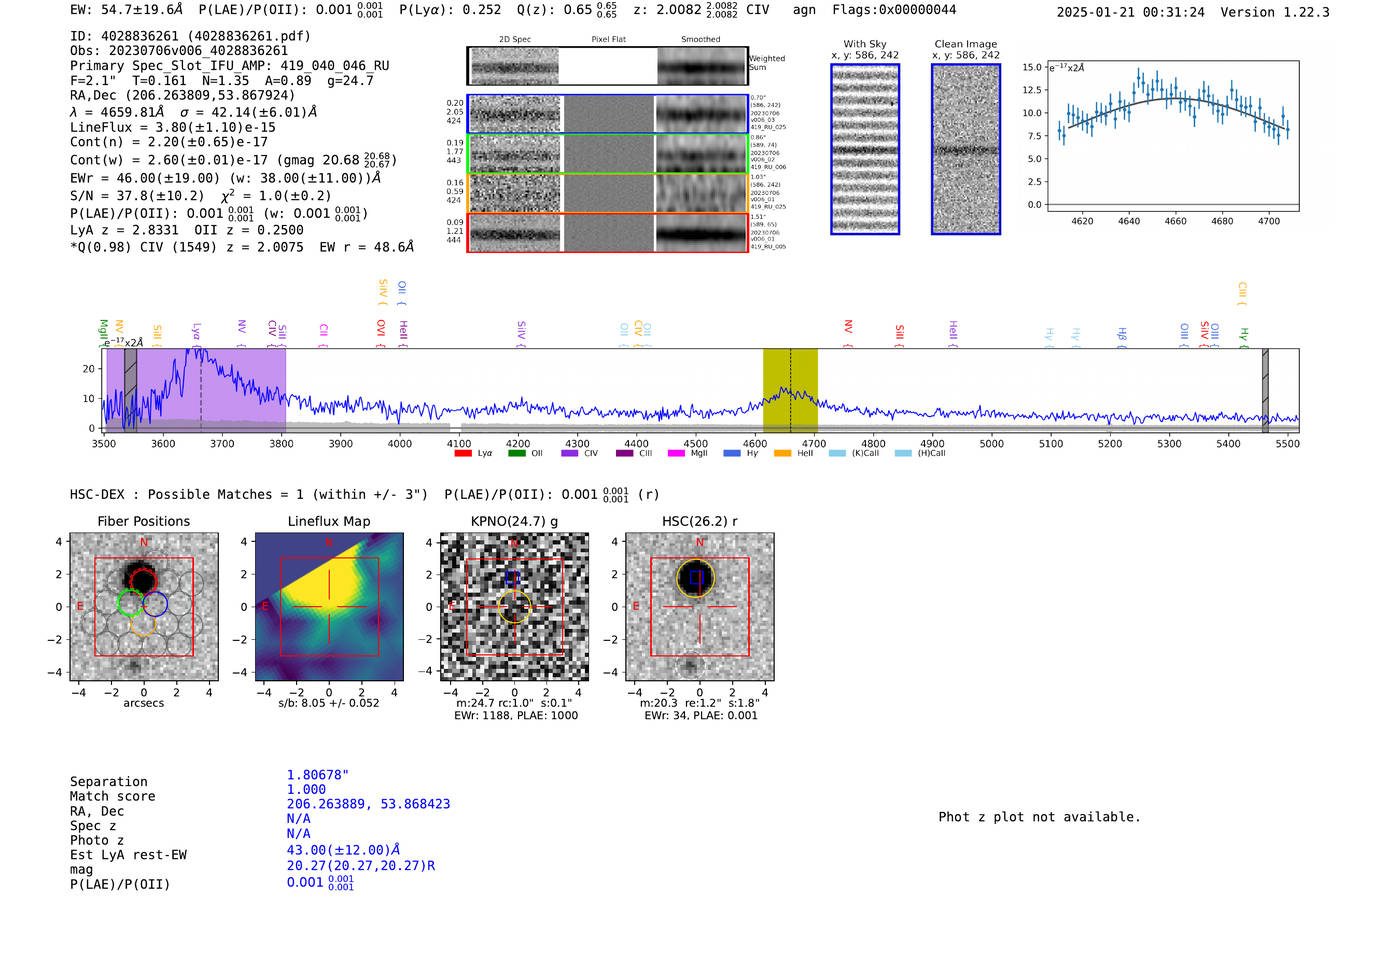Image resolution: width=1400 pixels, height=953 pixels.
Task: Click the Gaussian line fit plot
Action: point(1175,135)
